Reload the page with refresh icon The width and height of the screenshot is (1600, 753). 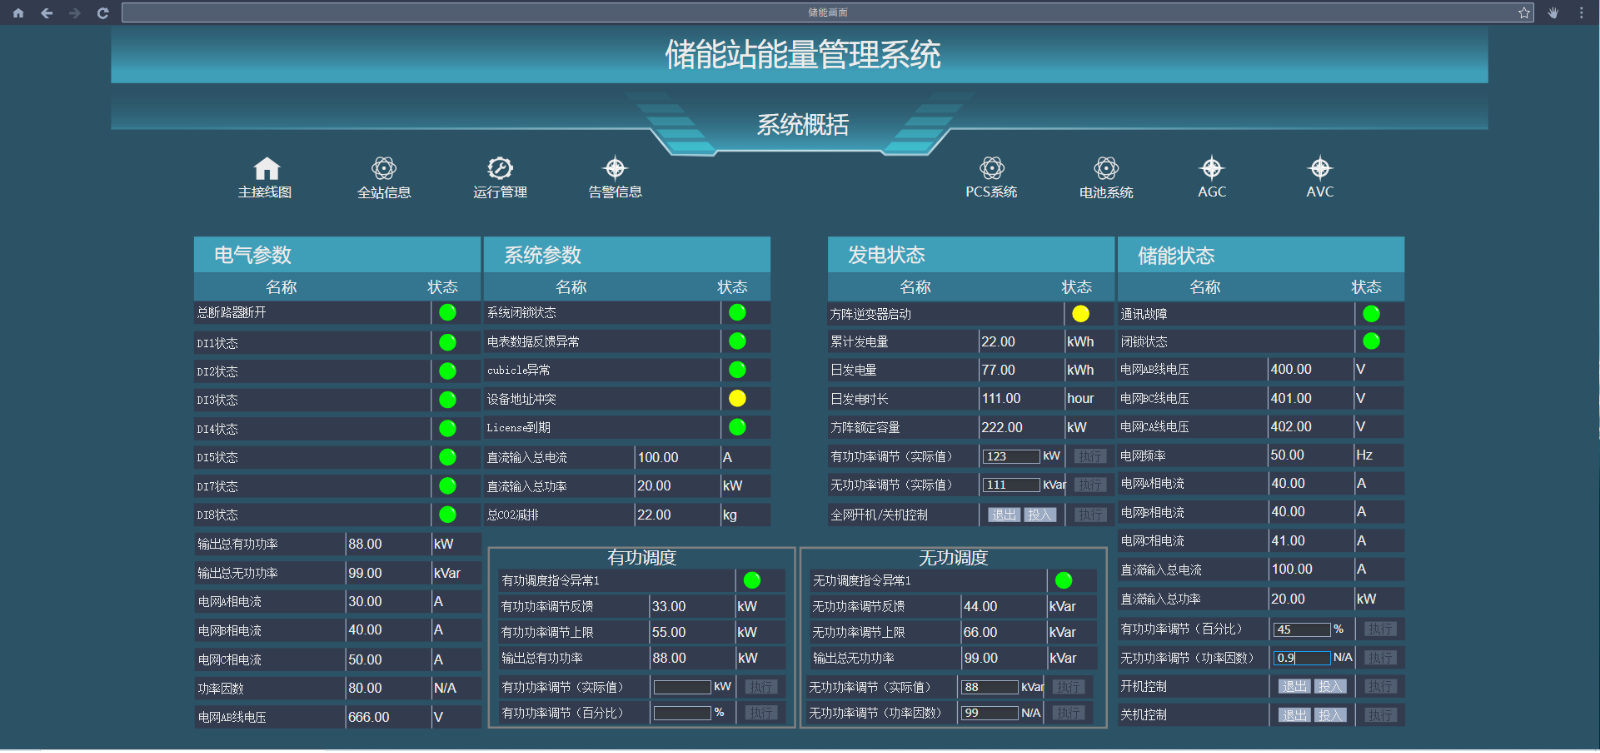[x=102, y=13]
